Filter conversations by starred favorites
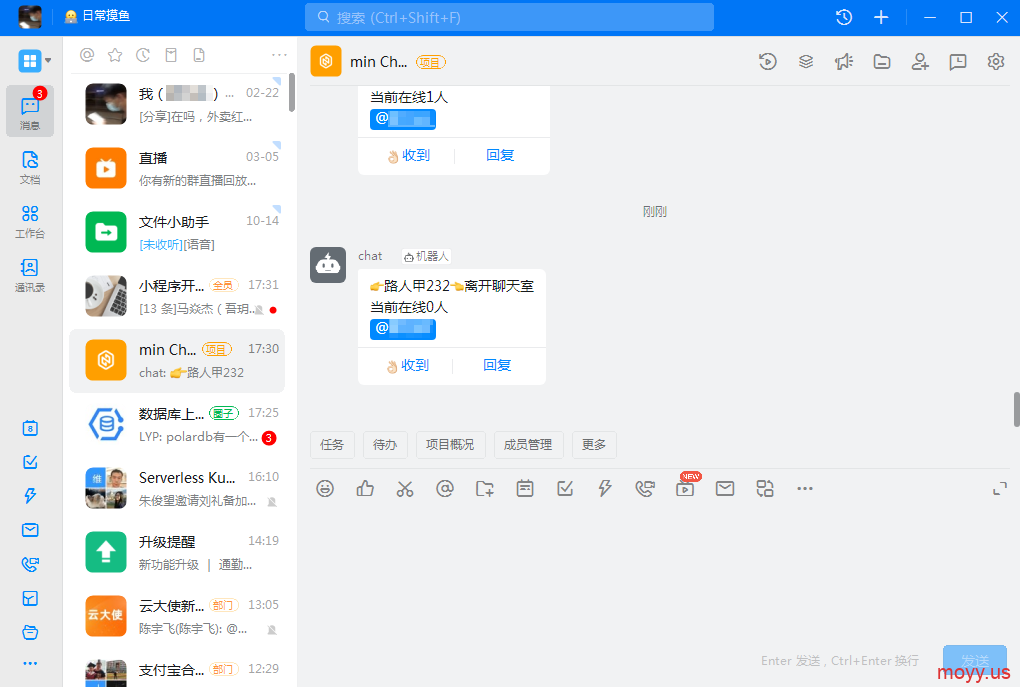 coord(115,55)
